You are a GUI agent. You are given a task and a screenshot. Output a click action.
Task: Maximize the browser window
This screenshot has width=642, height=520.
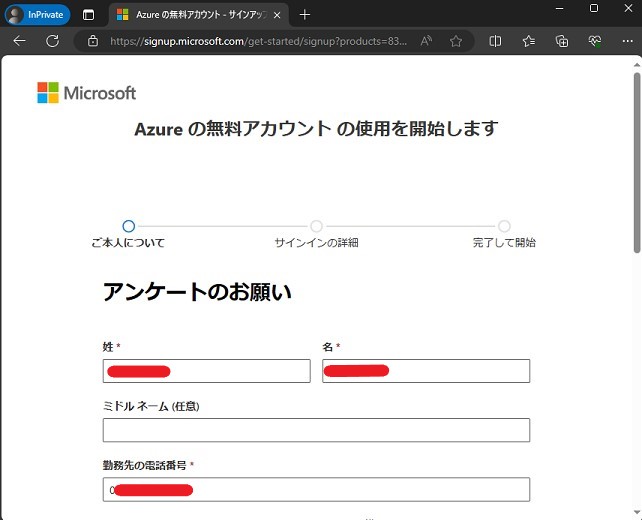click(594, 8)
